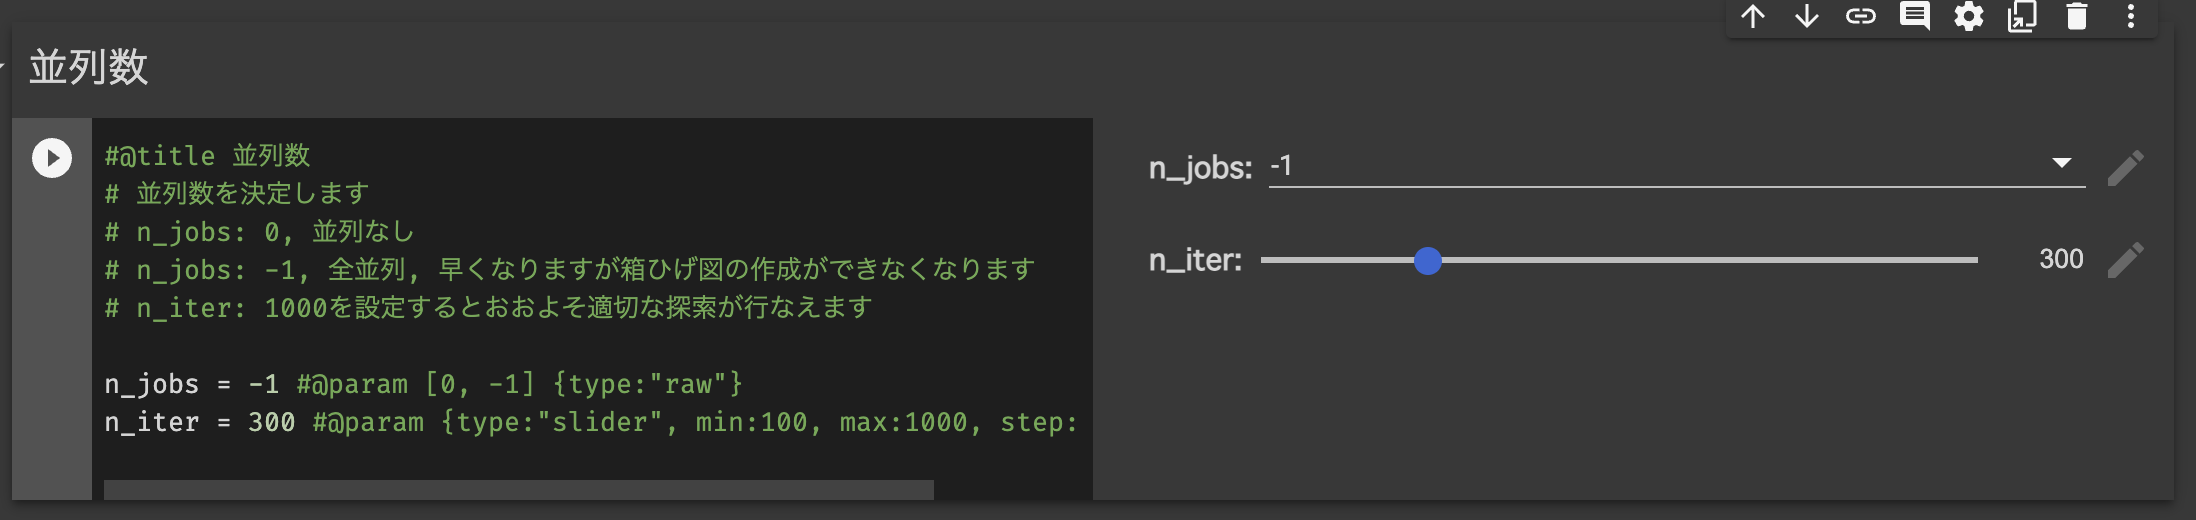Image resolution: width=2196 pixels, height=520 pixels.
Task: Copy link to cell icon
Action: (1861, 17)
